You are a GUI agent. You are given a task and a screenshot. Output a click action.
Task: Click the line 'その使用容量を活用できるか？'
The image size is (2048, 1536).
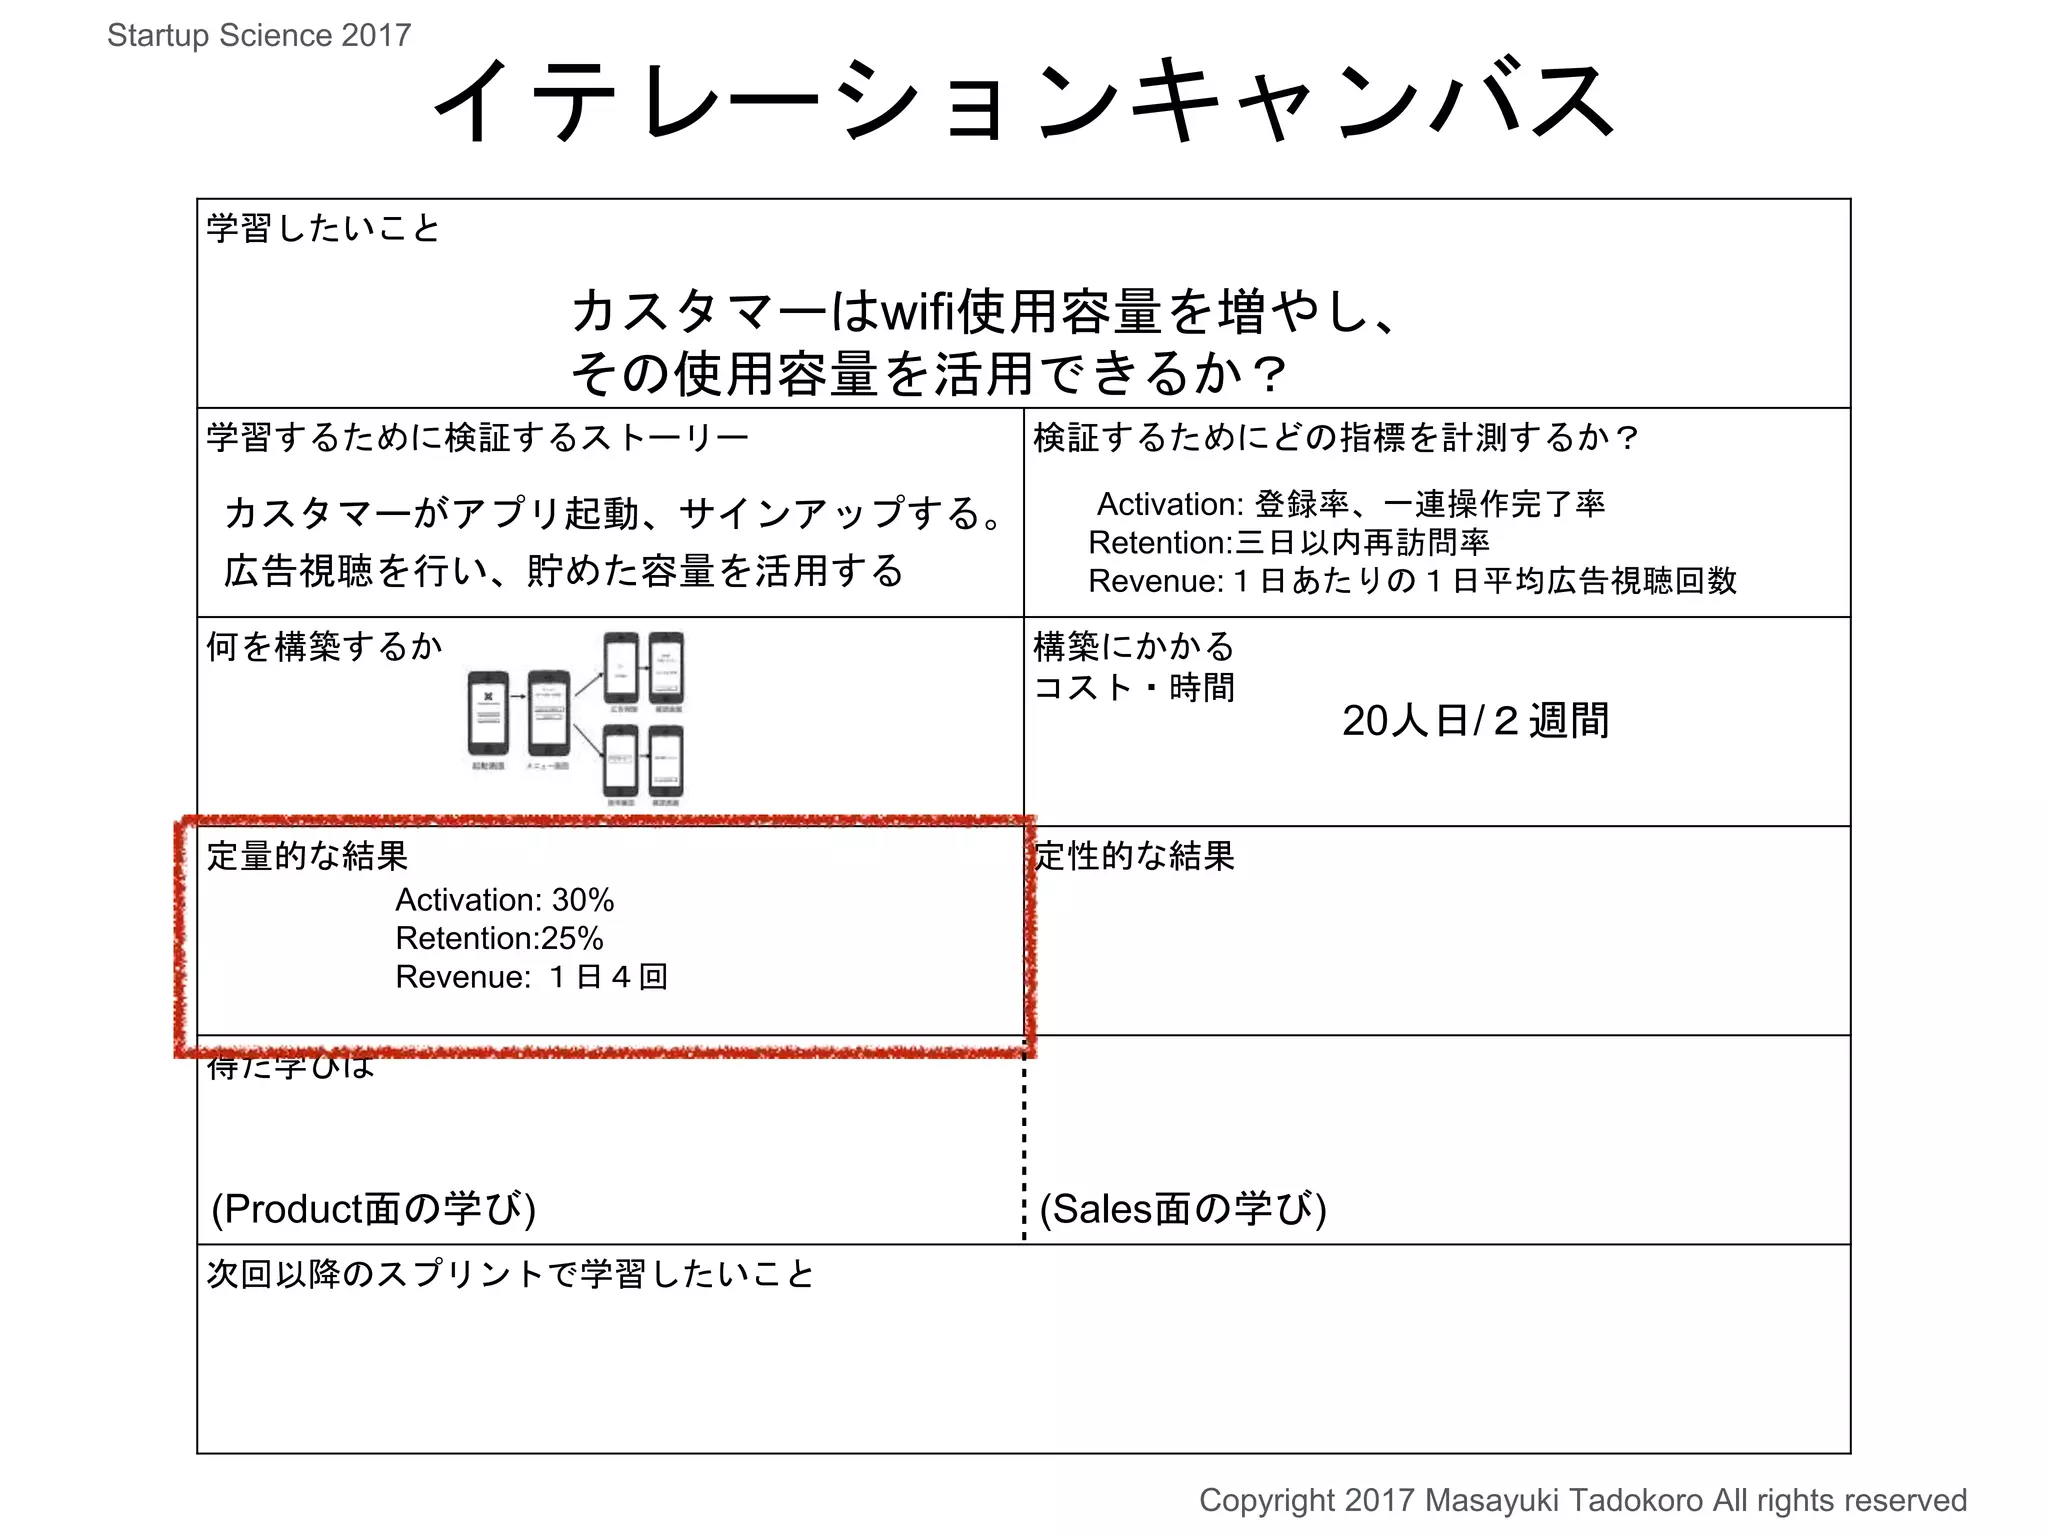coord(931,373)
